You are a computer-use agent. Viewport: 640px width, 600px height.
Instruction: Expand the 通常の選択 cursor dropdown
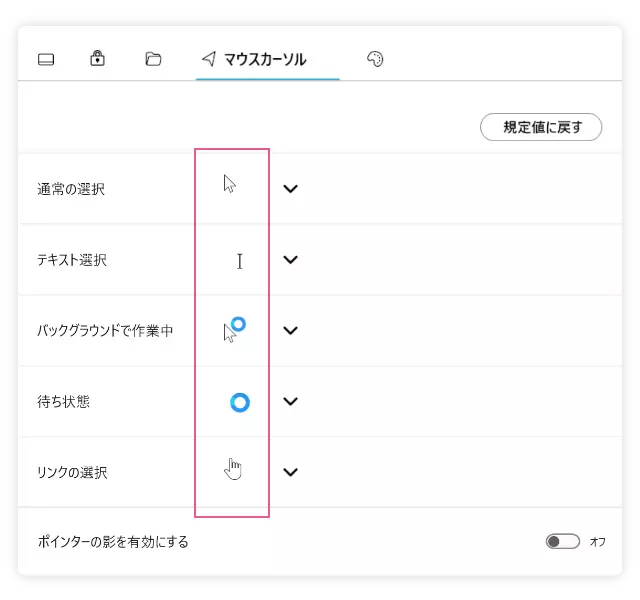(x=290, y=189)
